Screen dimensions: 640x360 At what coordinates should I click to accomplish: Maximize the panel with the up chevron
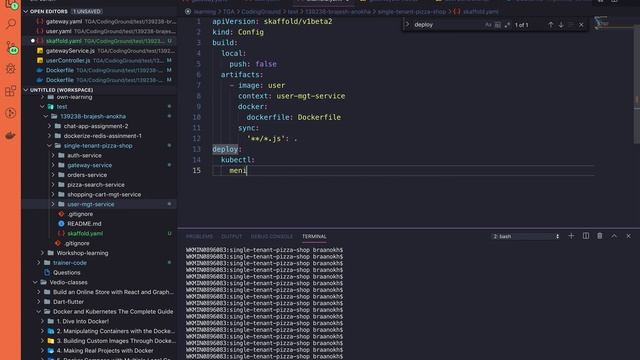click(614, 236)
